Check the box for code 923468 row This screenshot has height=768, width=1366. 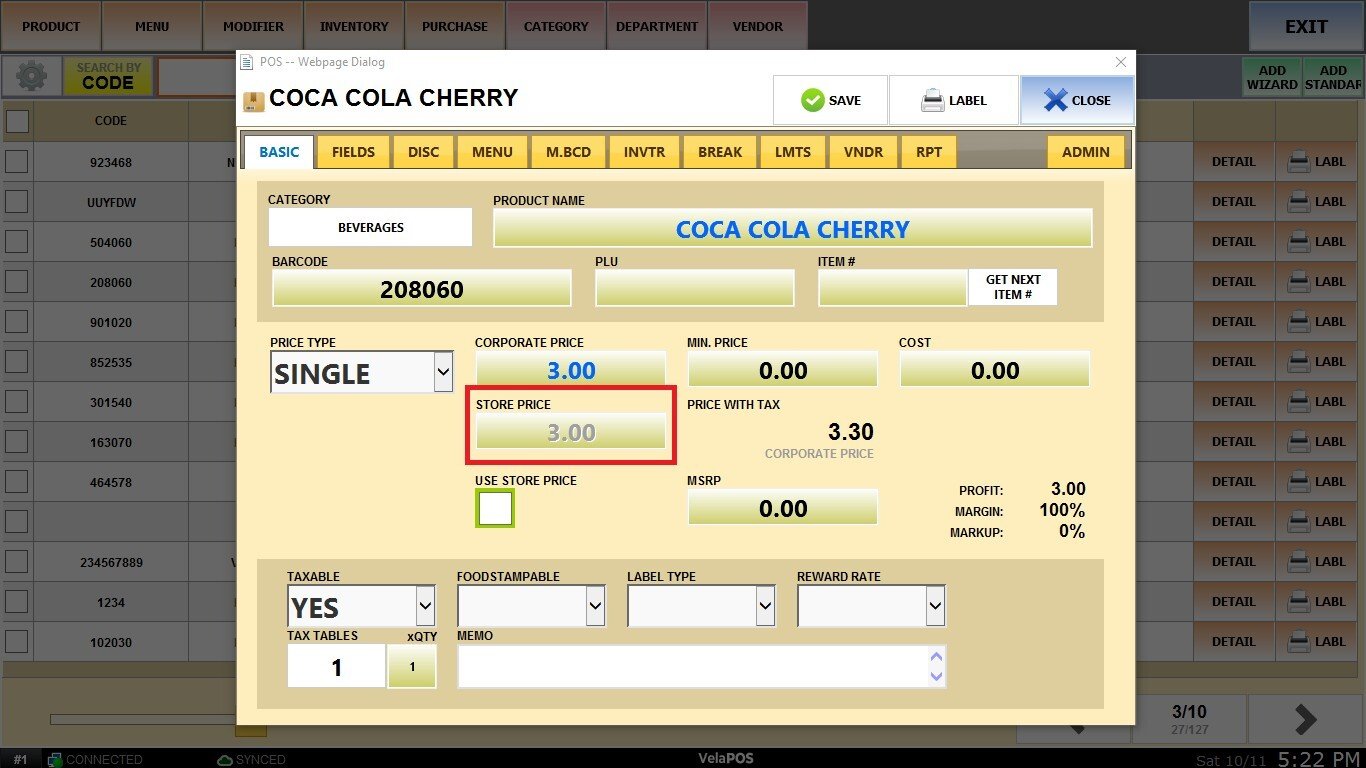pos(17,162)
